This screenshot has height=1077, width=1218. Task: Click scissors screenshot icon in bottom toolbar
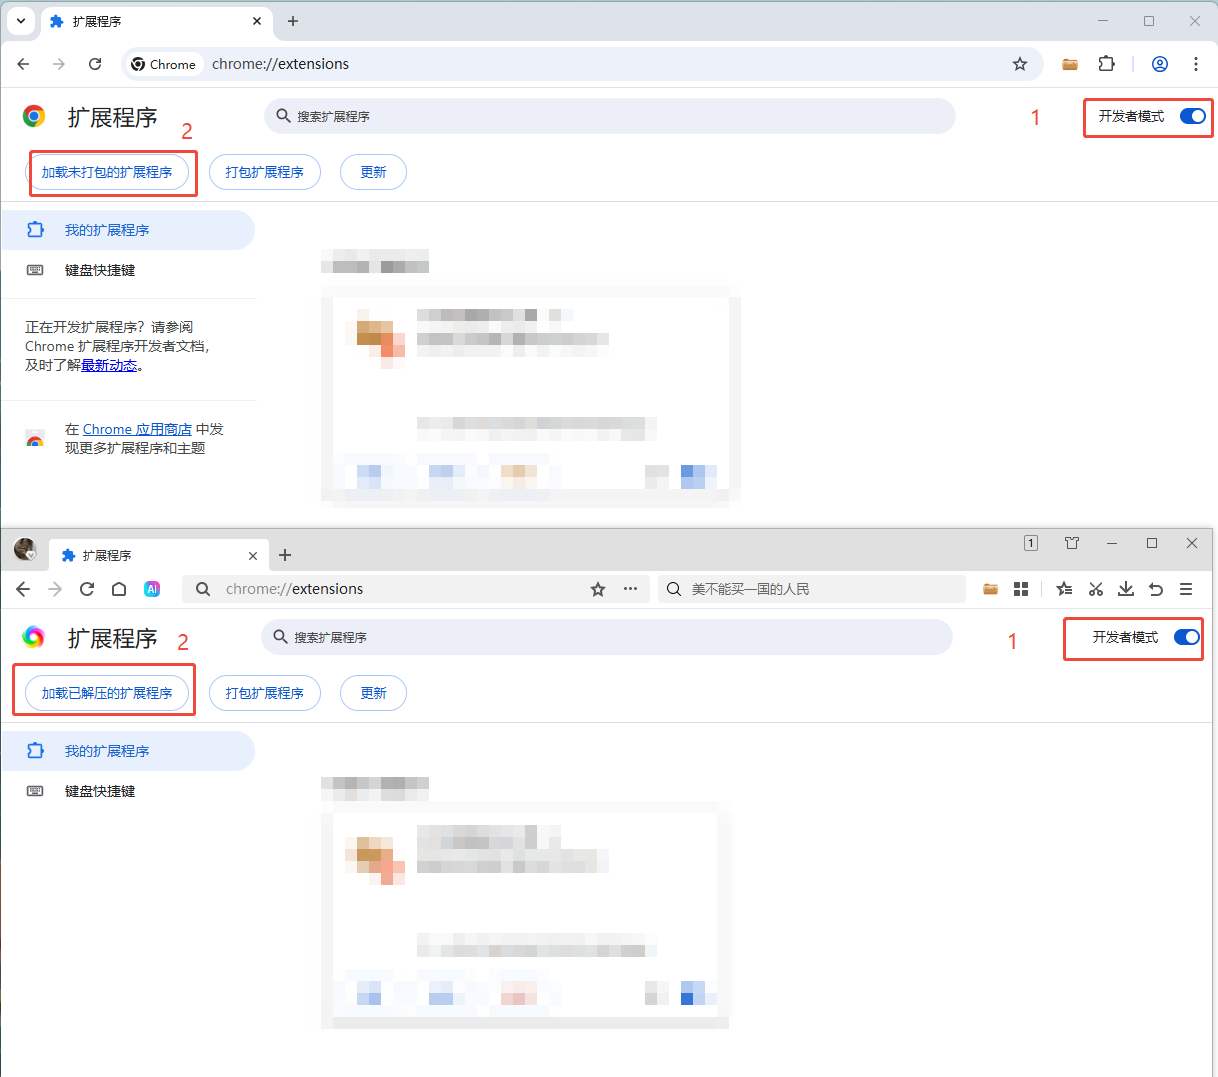coord(1096,589)
